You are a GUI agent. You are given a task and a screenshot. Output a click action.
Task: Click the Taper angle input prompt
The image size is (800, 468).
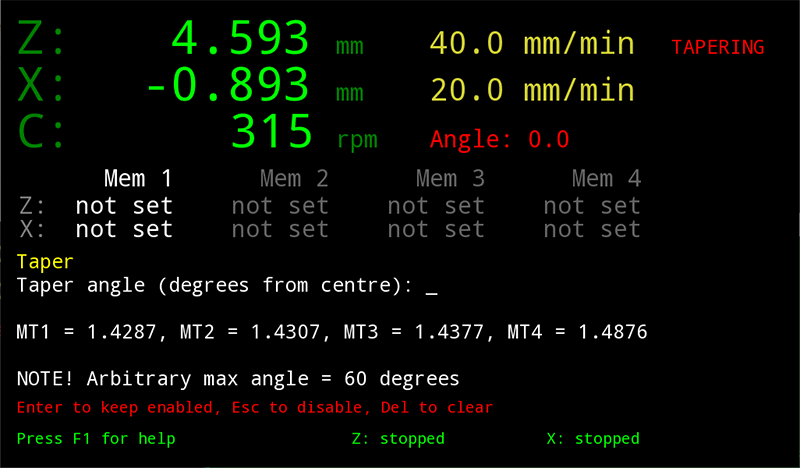227,287
